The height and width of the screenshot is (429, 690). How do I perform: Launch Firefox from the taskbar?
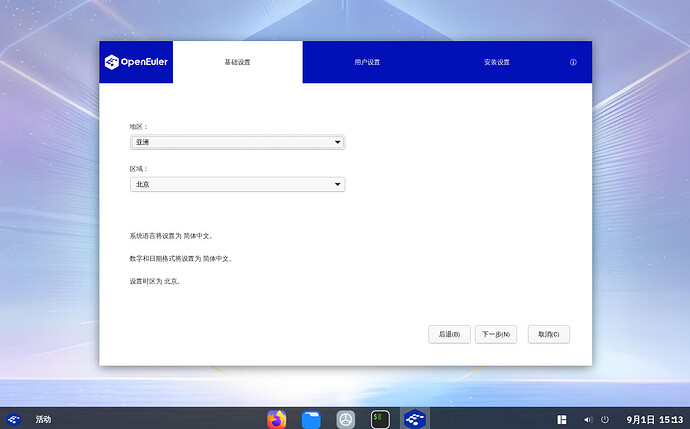(277, 420)
